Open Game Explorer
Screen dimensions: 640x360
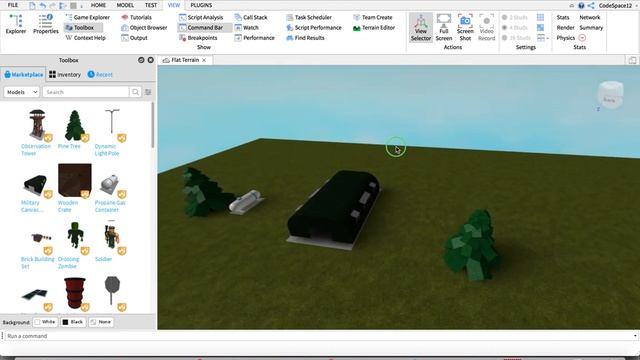click(x=87, y=18)
